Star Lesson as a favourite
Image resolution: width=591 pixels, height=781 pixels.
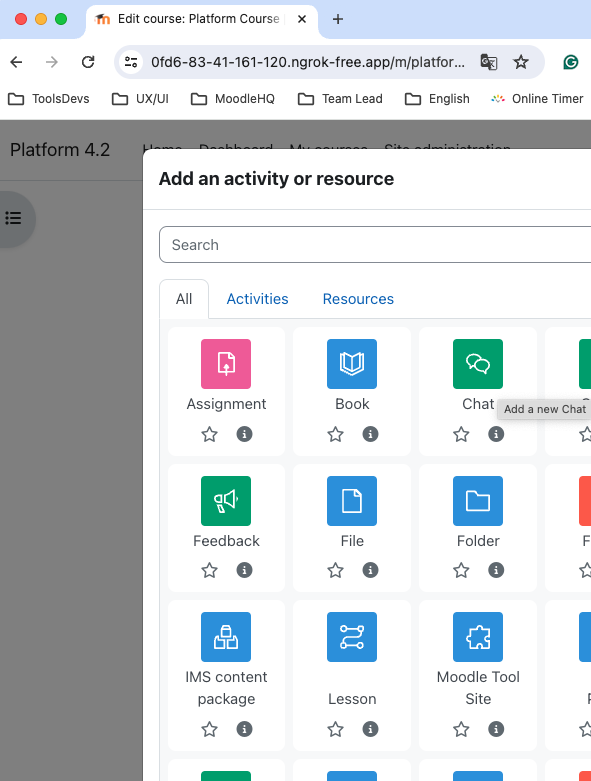coord(336,729)
